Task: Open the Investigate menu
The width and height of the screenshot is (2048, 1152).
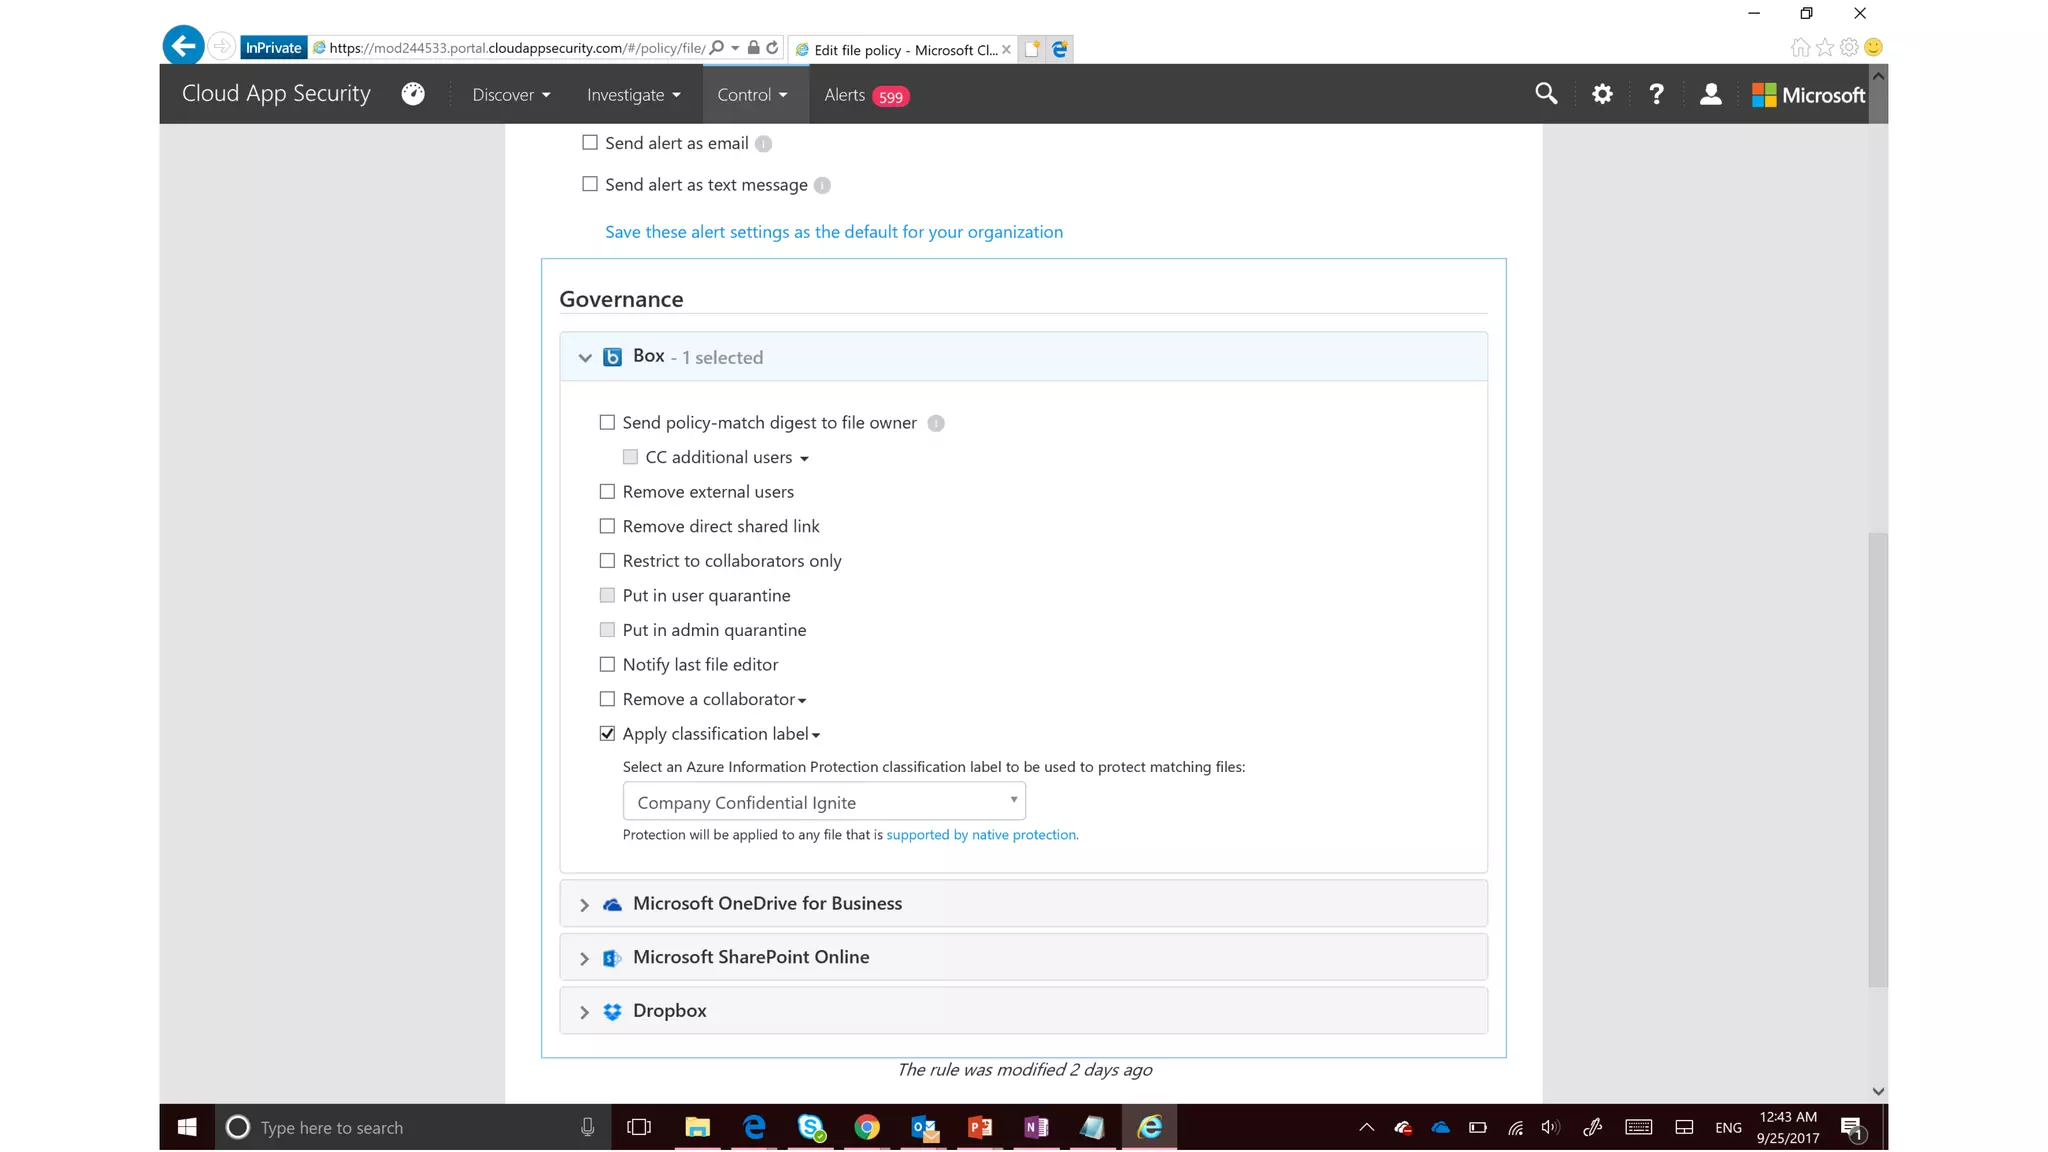Action: coord(633,95)
